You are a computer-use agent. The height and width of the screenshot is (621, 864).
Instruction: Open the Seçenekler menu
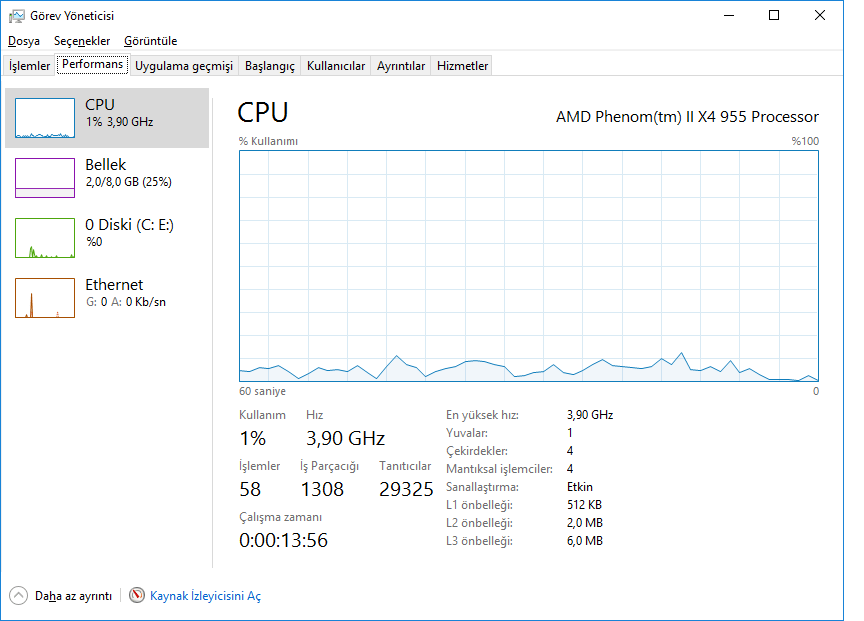point(82,41)
